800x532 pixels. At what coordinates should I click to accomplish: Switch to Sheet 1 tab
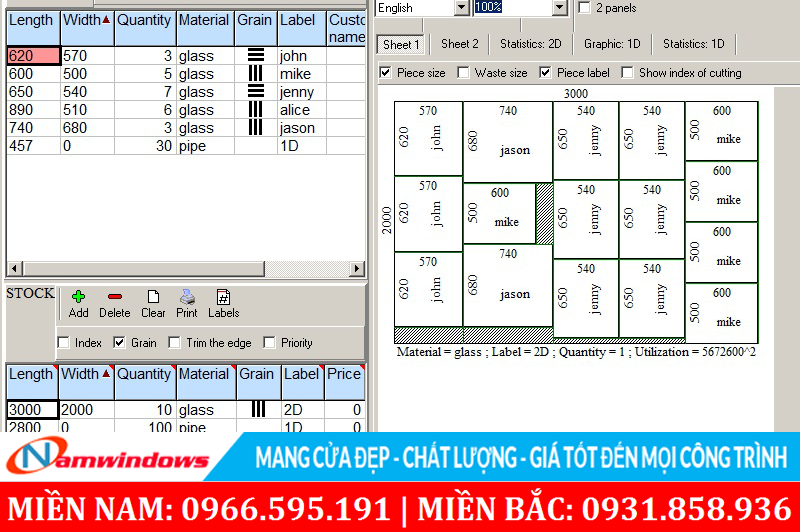(x=401, y=44)
